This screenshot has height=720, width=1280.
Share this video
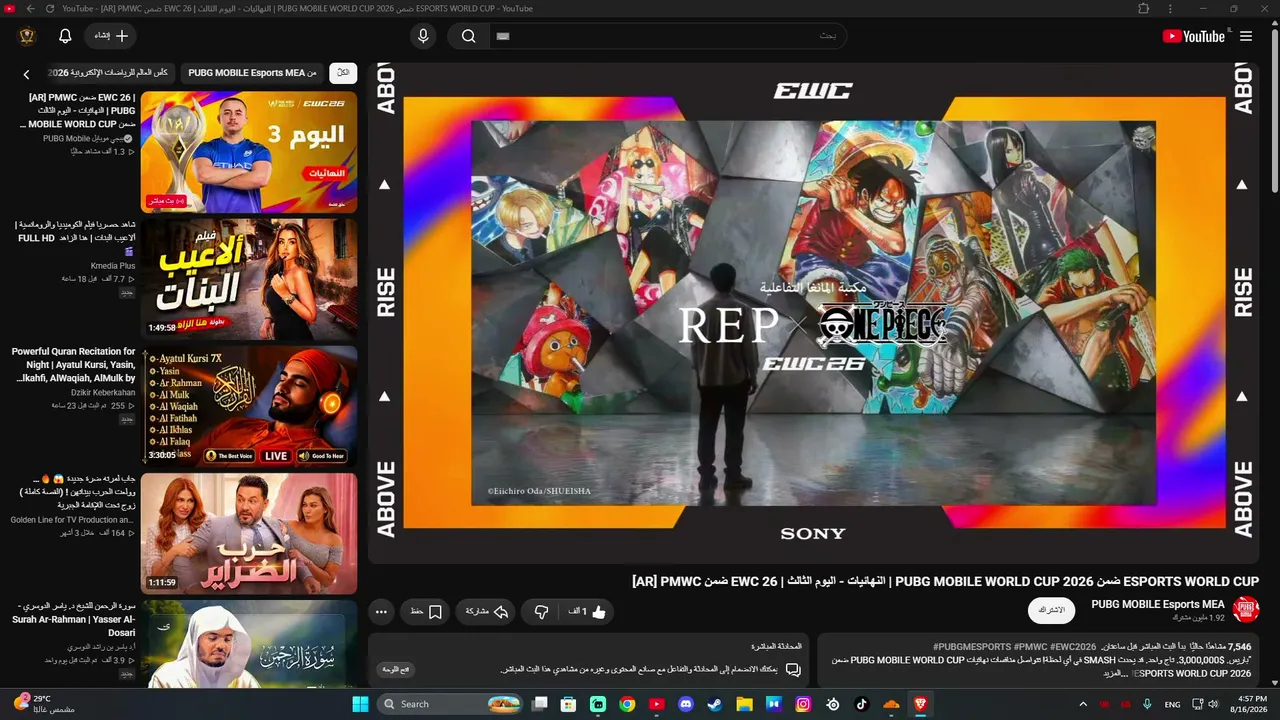tap(487, 611)
